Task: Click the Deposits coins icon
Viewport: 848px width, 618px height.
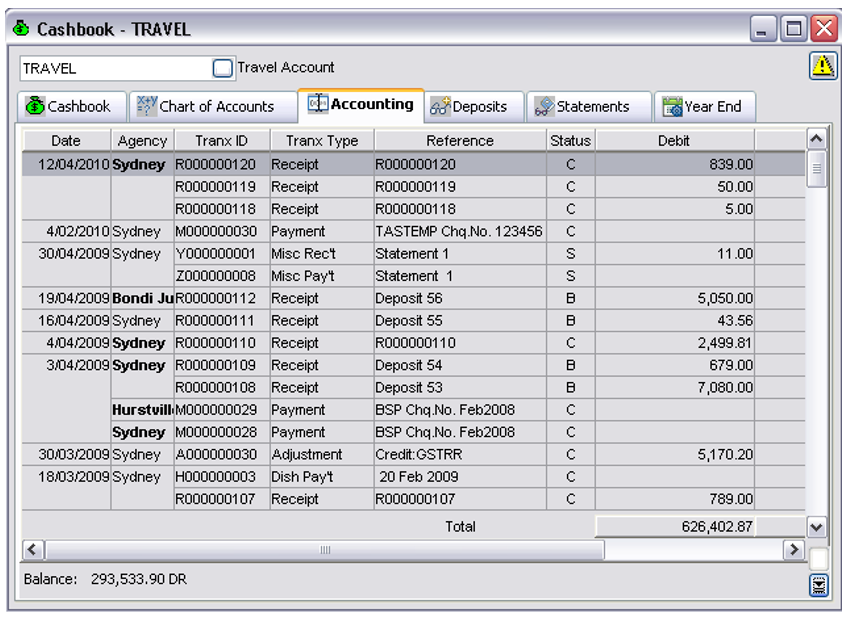Action: pyautogui.click(x=439, y=105)
